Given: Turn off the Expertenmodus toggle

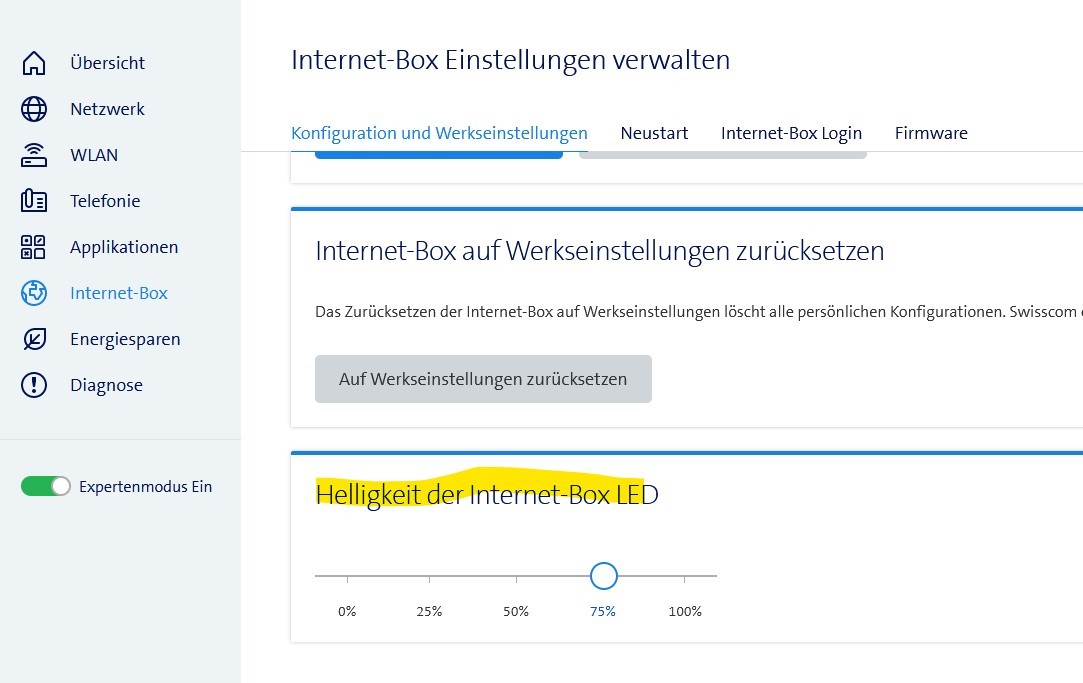Looking at the screenshot, I should (46, 487).
